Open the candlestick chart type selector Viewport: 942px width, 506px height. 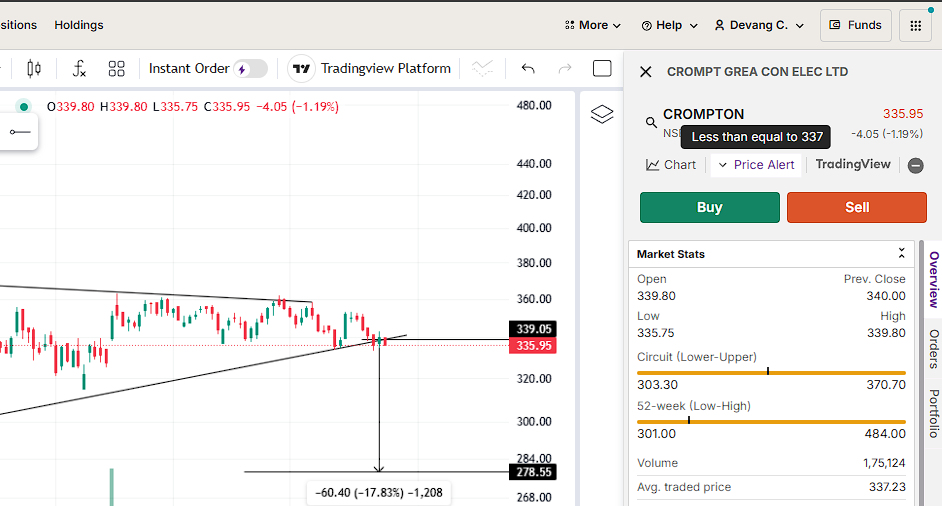34,69
